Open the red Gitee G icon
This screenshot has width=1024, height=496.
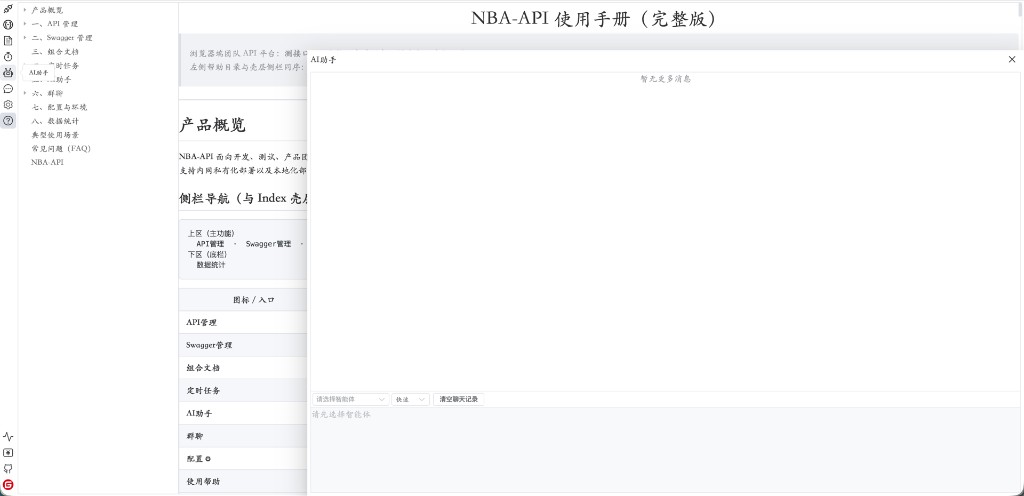tap(8, 484)
